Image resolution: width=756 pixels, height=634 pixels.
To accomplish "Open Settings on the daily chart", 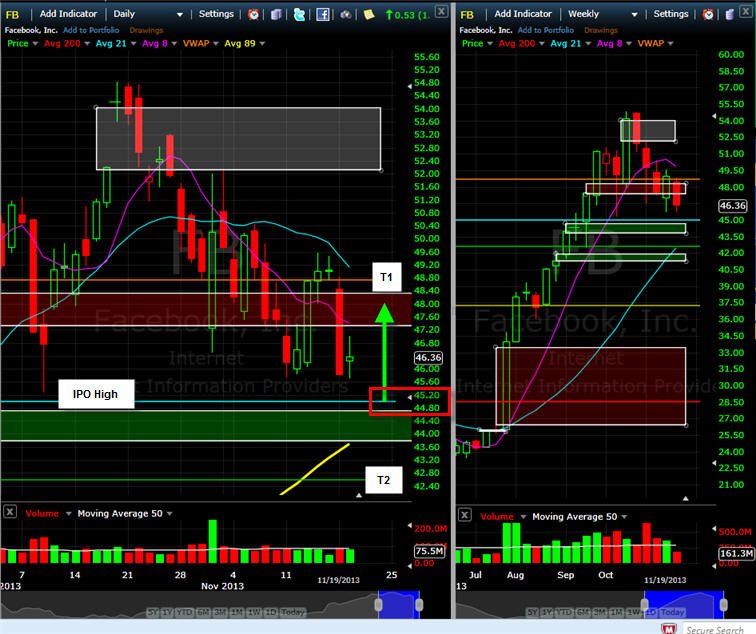I will [216, 14].
